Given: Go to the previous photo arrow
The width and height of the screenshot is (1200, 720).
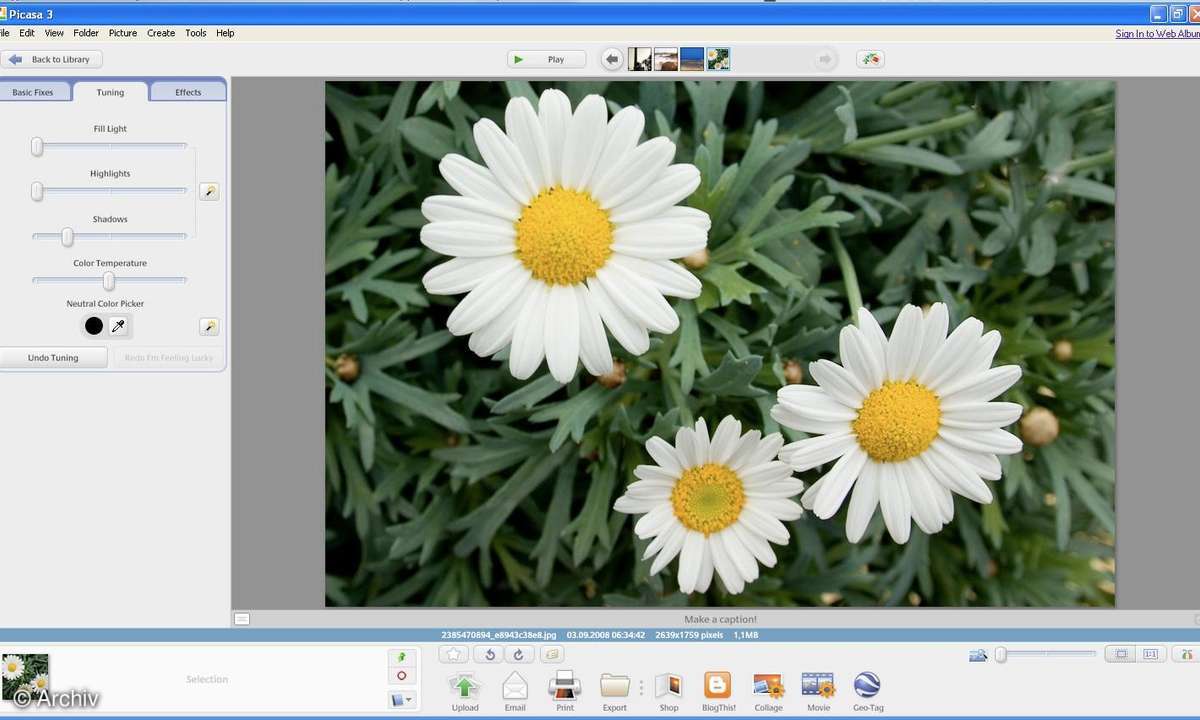Looking at the screenshot, I should (x=612, y=59).
